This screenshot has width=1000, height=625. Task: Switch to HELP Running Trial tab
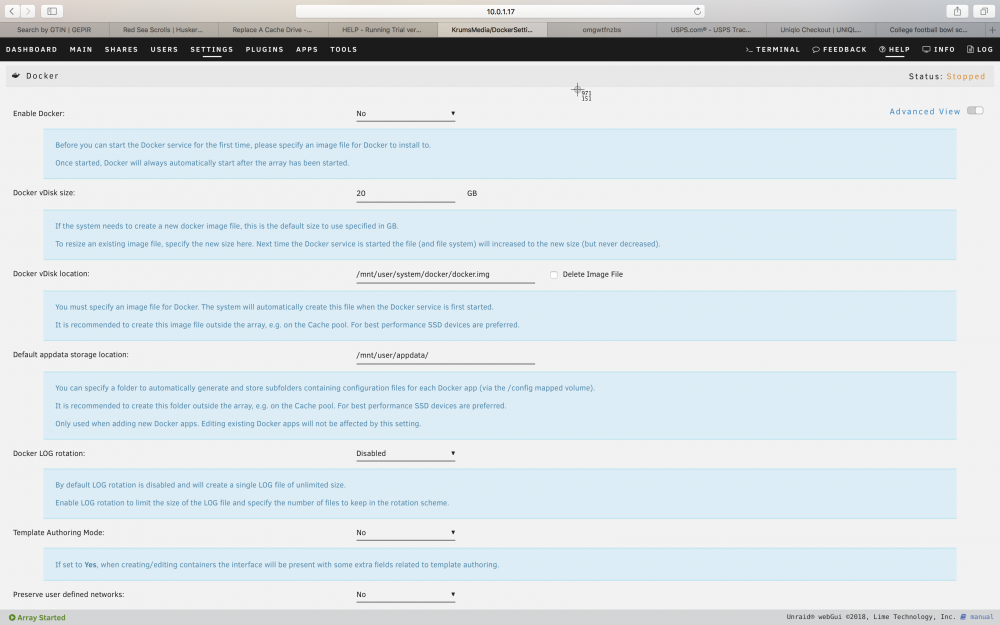pyautogui.click(x=383, y=29)
